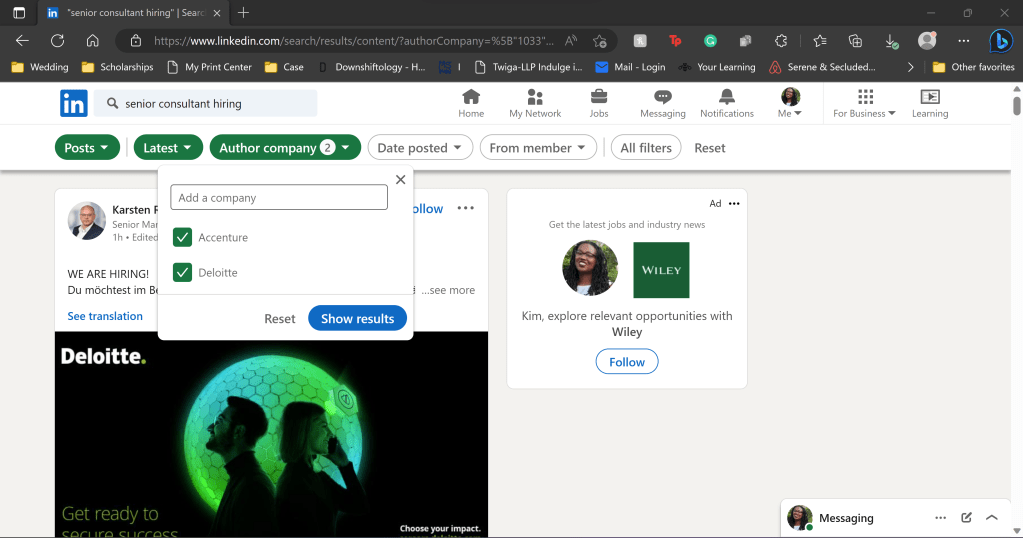Open the Jobs briefcase icon
Image resolution: width=1023 pixels, height=538 pixels.
pos(599,97)
